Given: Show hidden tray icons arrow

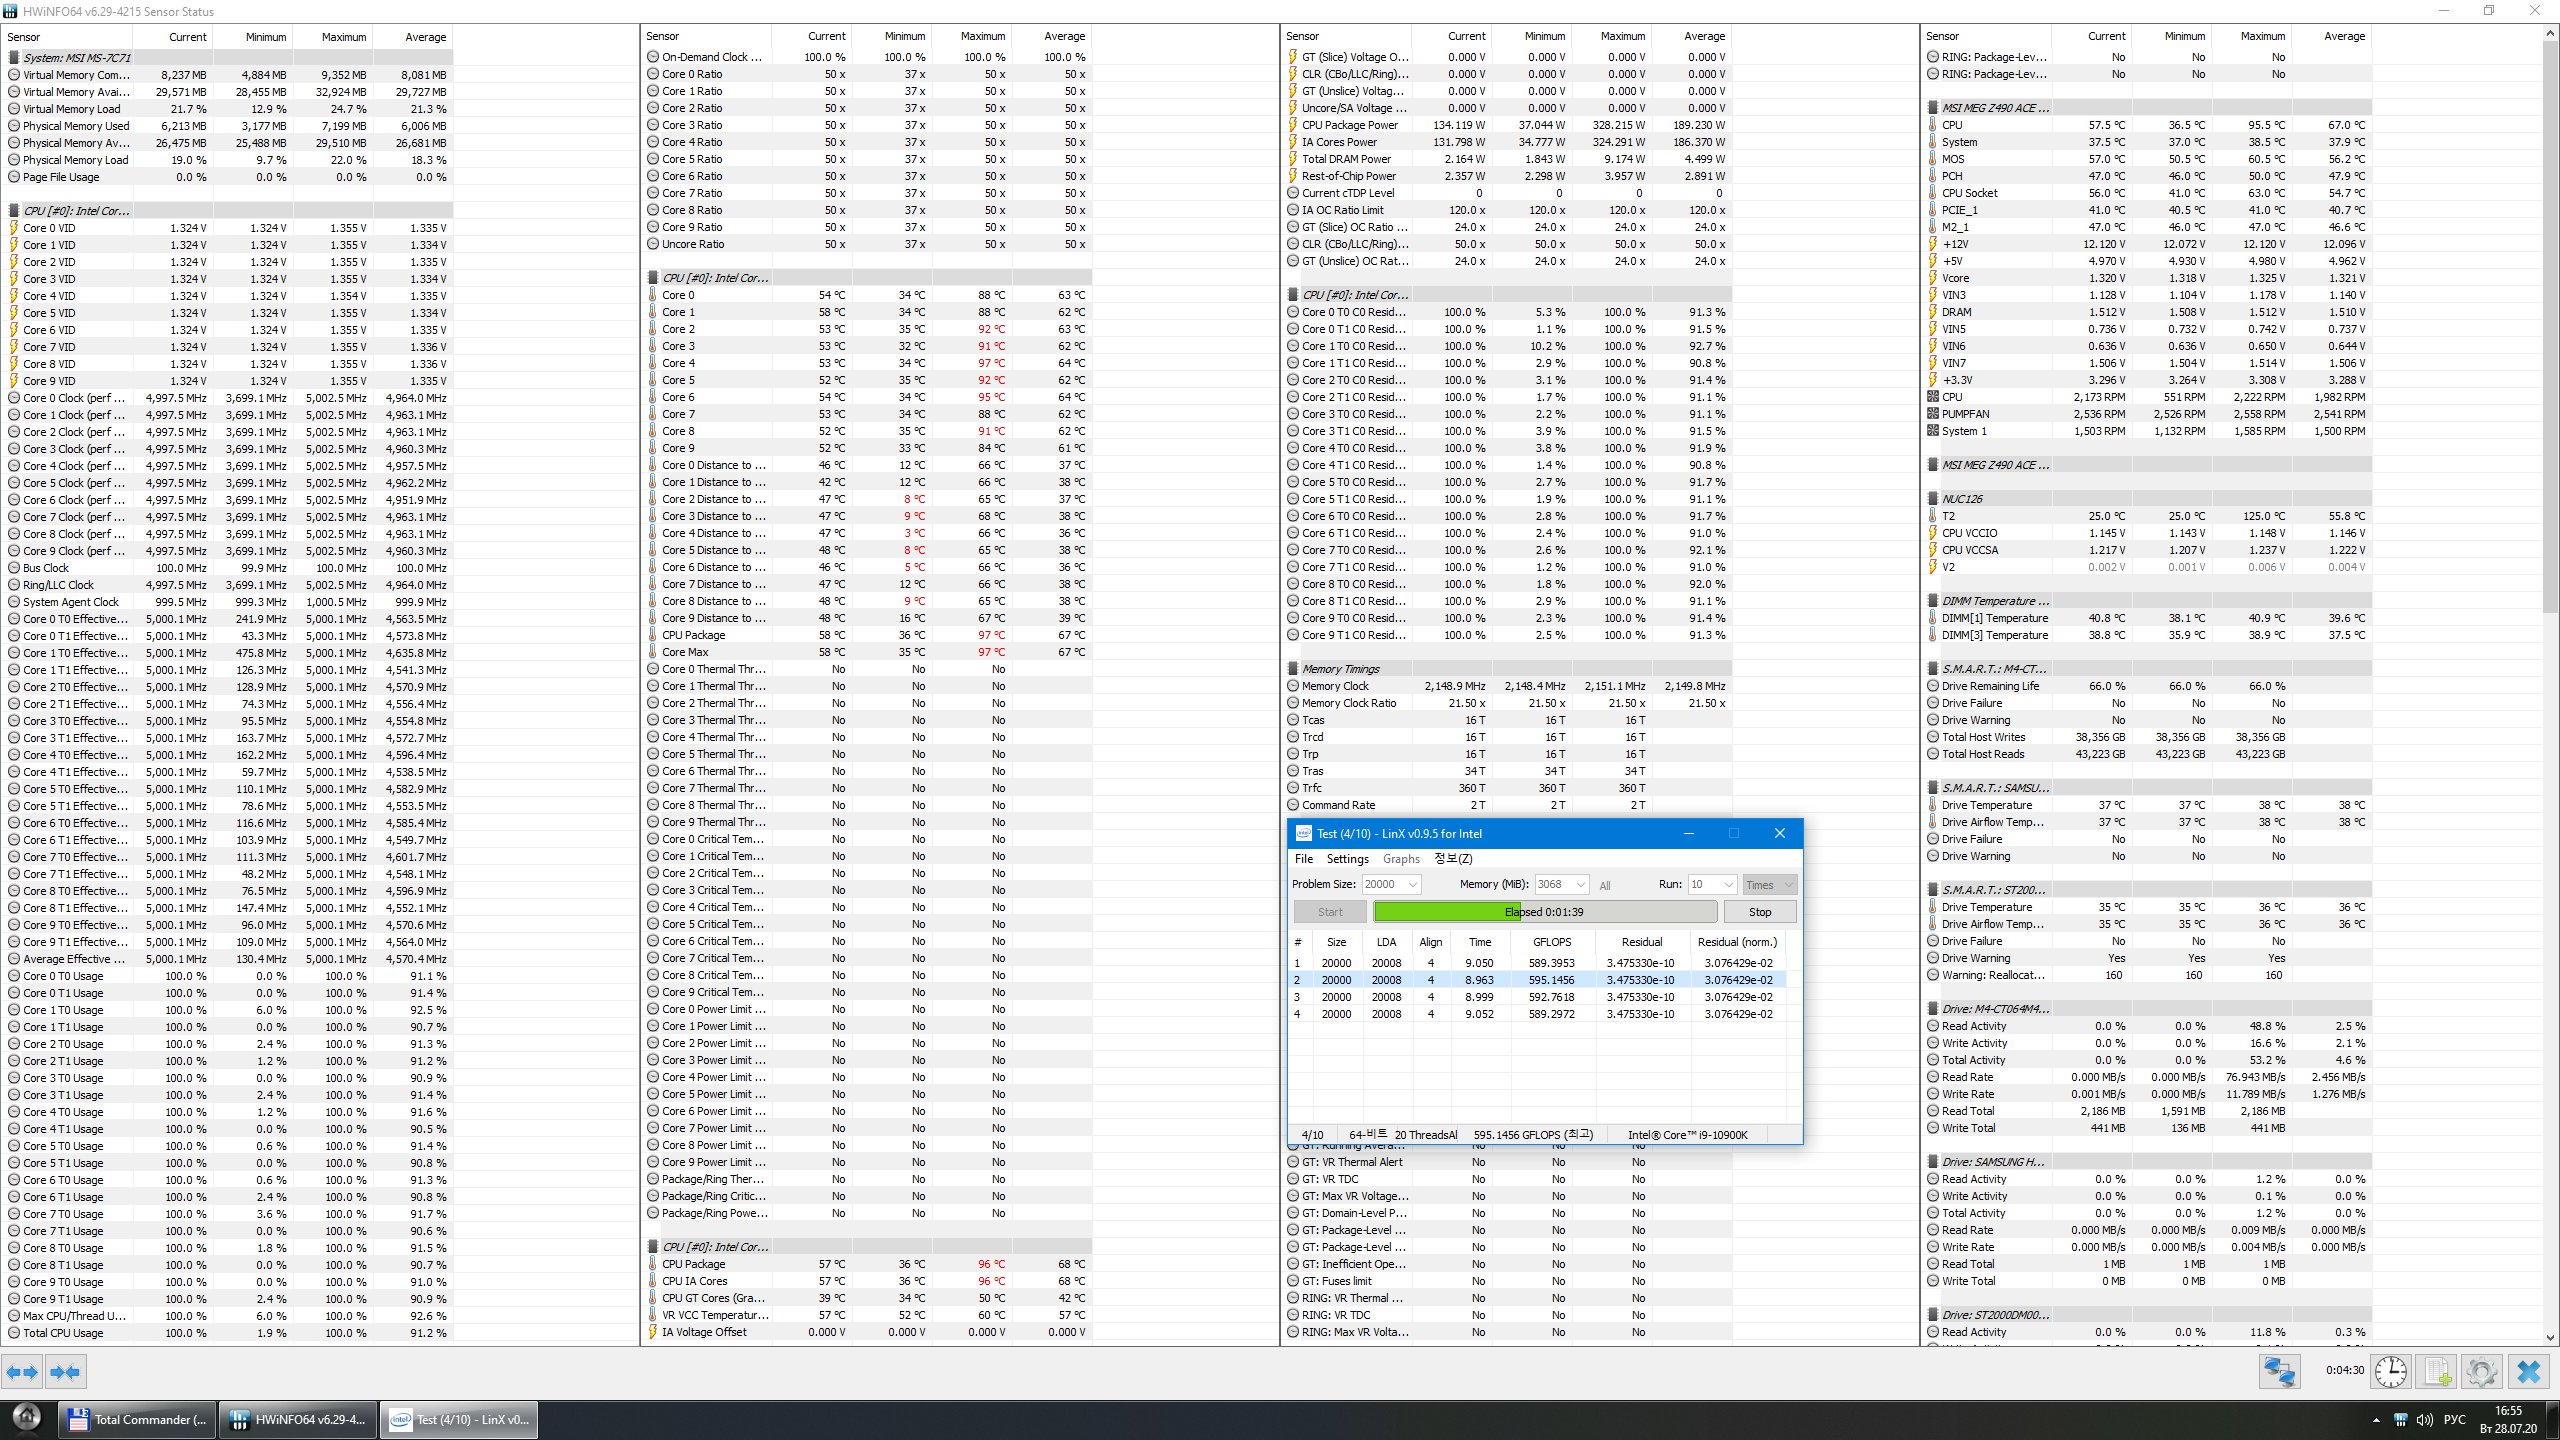Looking at the screenshot, I should (x=2376, y=1420).
